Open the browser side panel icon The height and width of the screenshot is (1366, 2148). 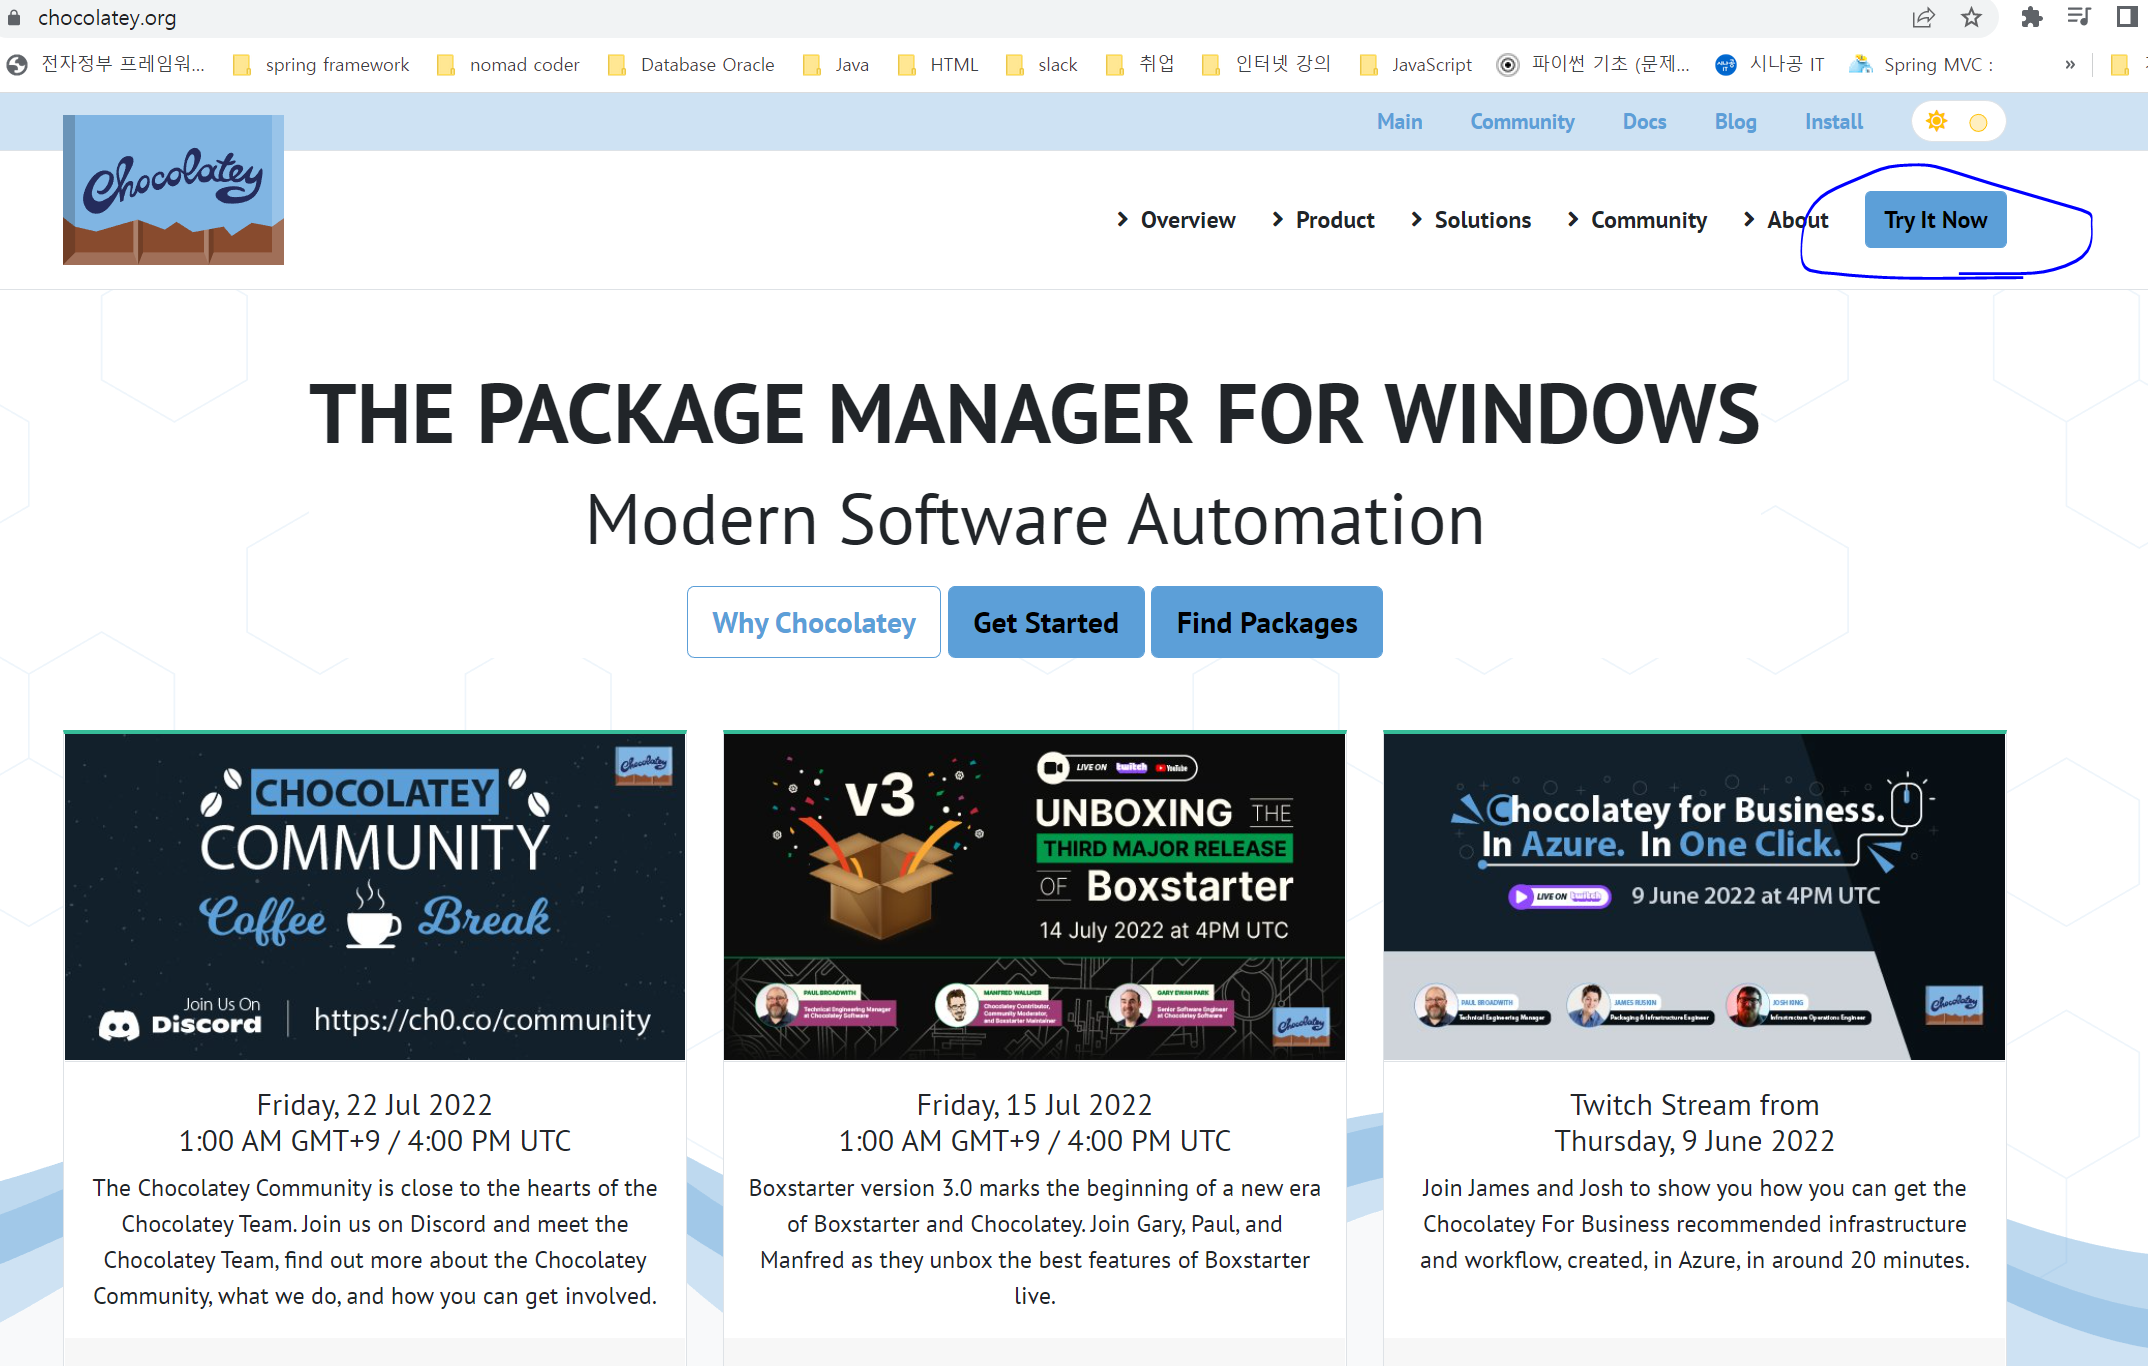coord(2127,17)
